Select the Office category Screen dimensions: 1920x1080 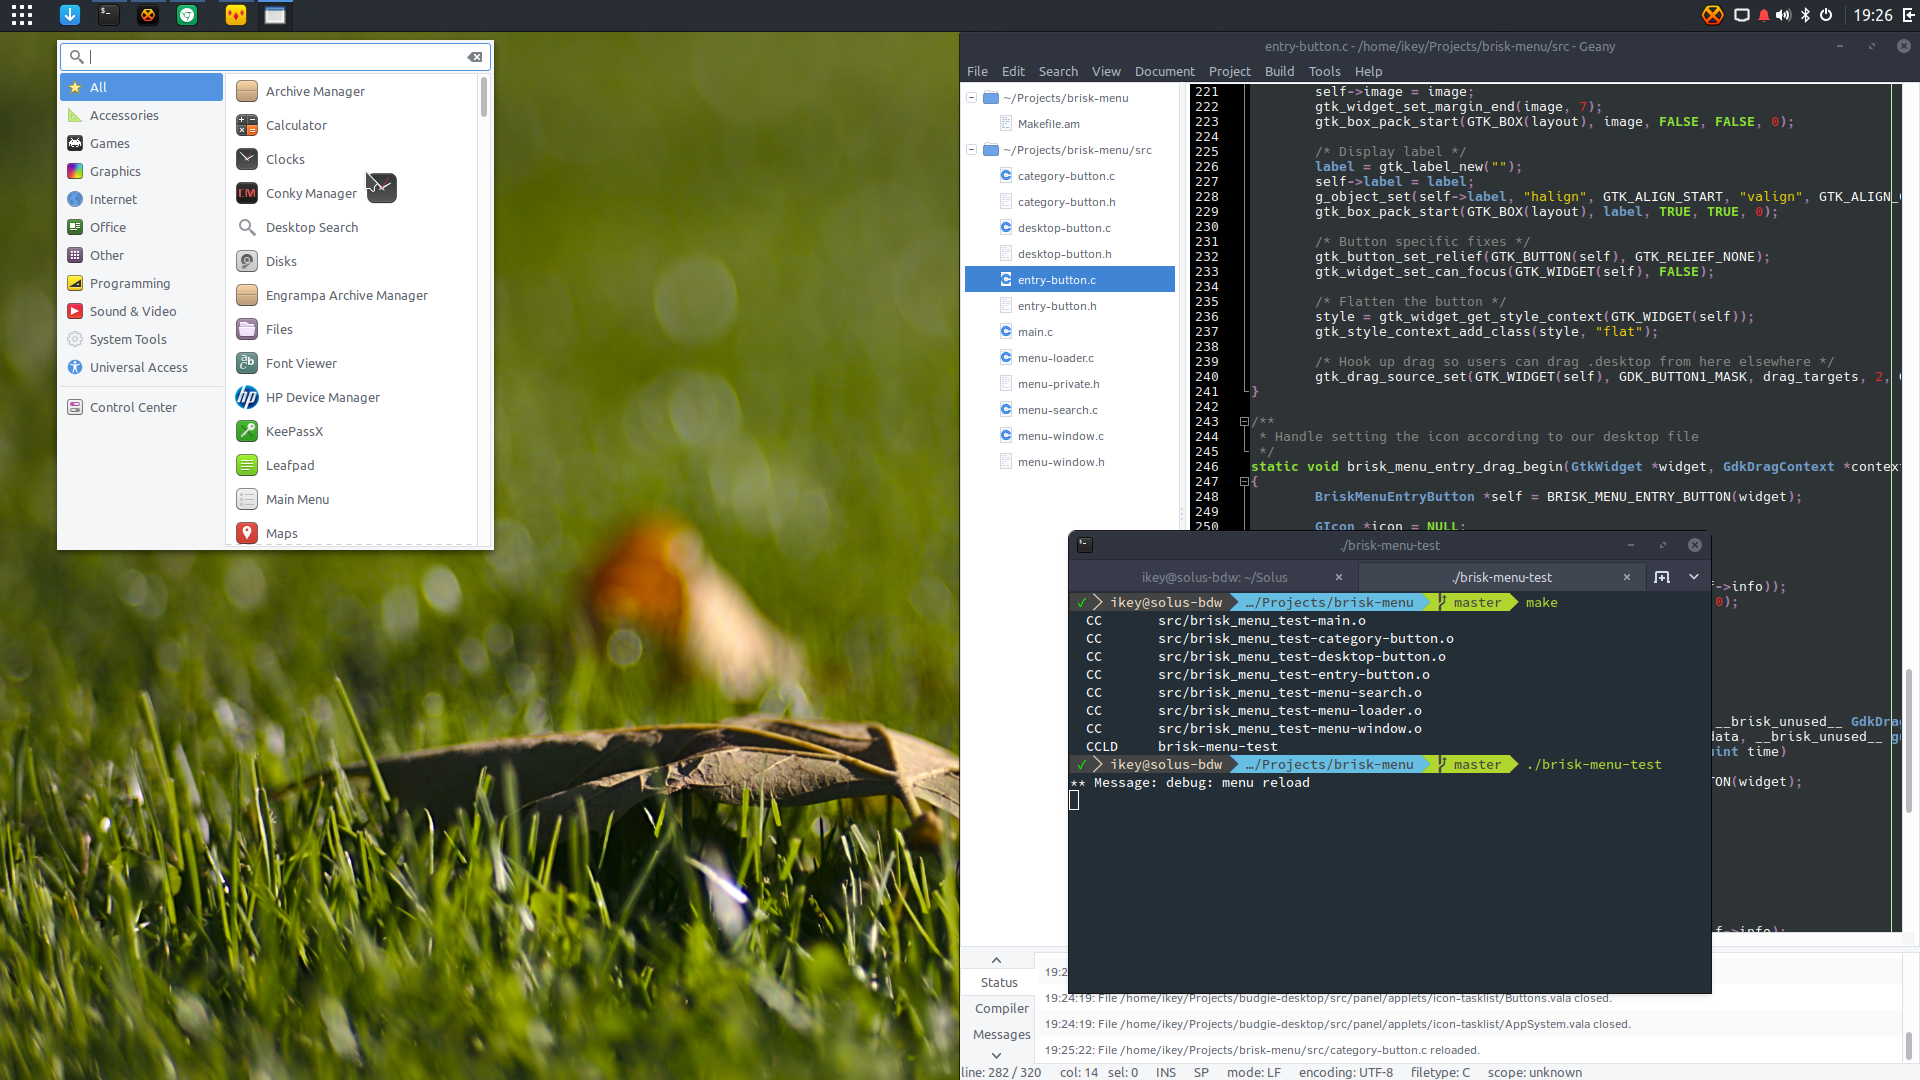[141, 227]
